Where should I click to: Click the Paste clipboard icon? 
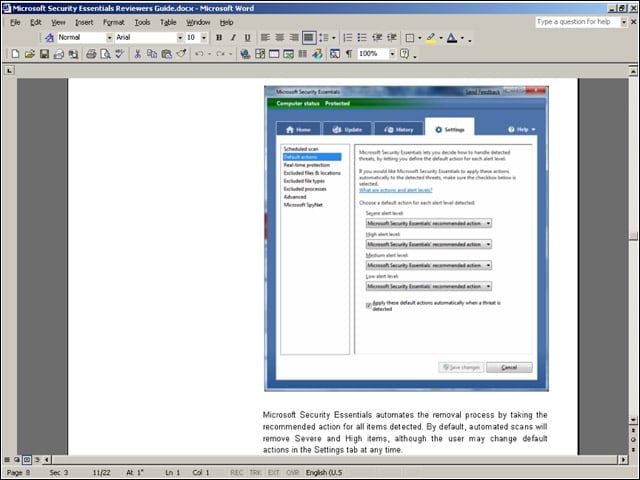tap(167, 54)
